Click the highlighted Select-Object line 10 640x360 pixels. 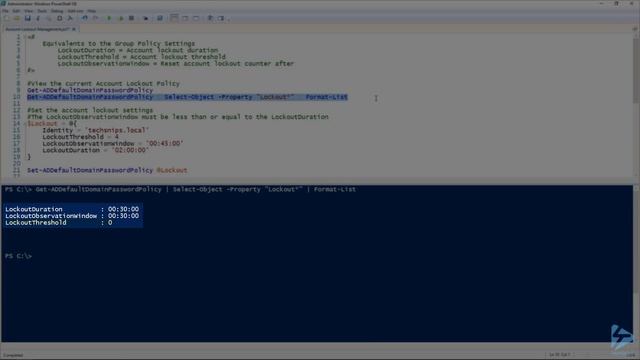pyautogui.click(x=187, y=97)
